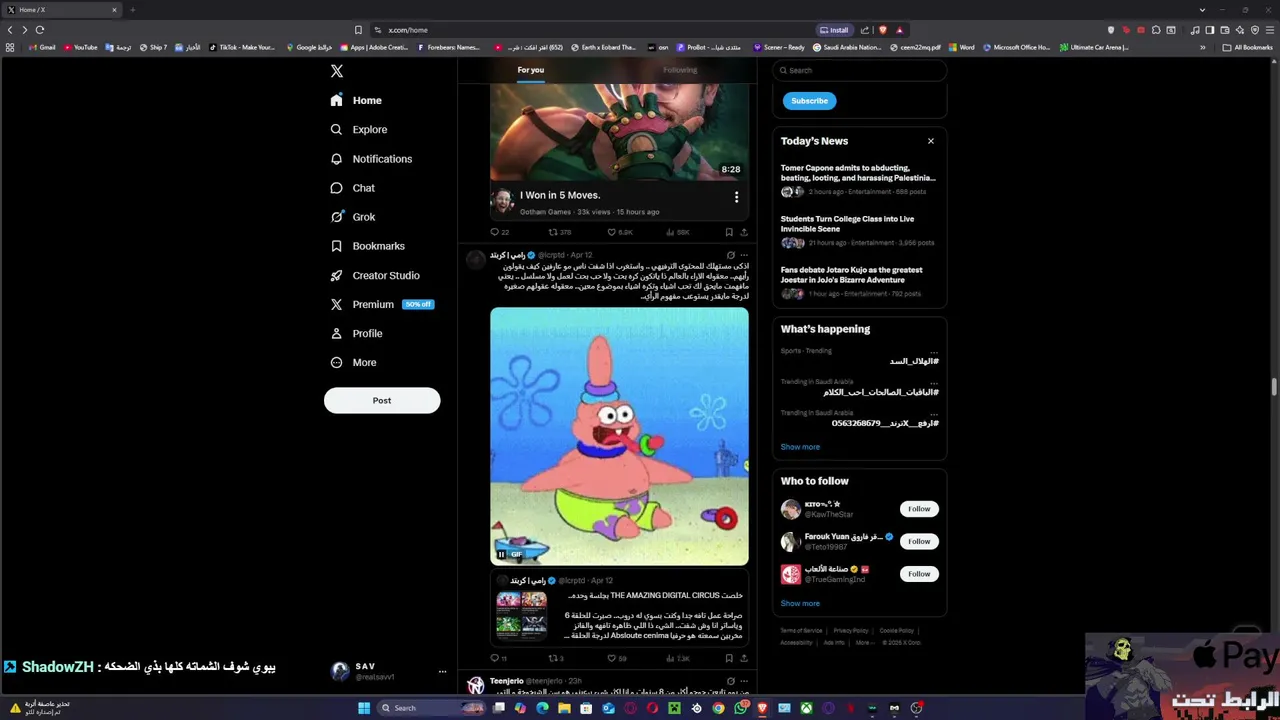The image size is (1280, 720).
Task: Bookmark the Patrick Star GIF post
Action: 729,658
